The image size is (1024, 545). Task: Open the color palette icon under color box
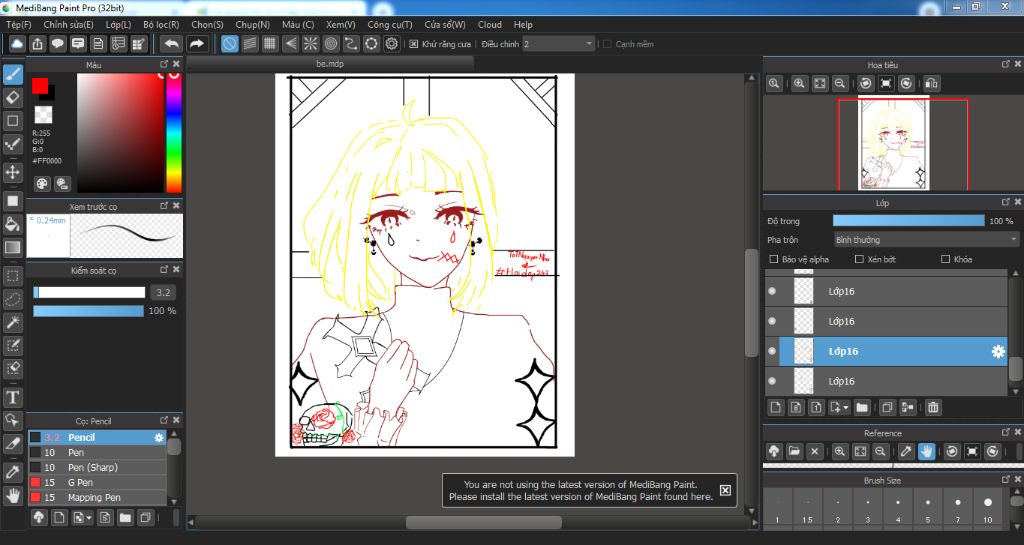[x=42, y=183]
